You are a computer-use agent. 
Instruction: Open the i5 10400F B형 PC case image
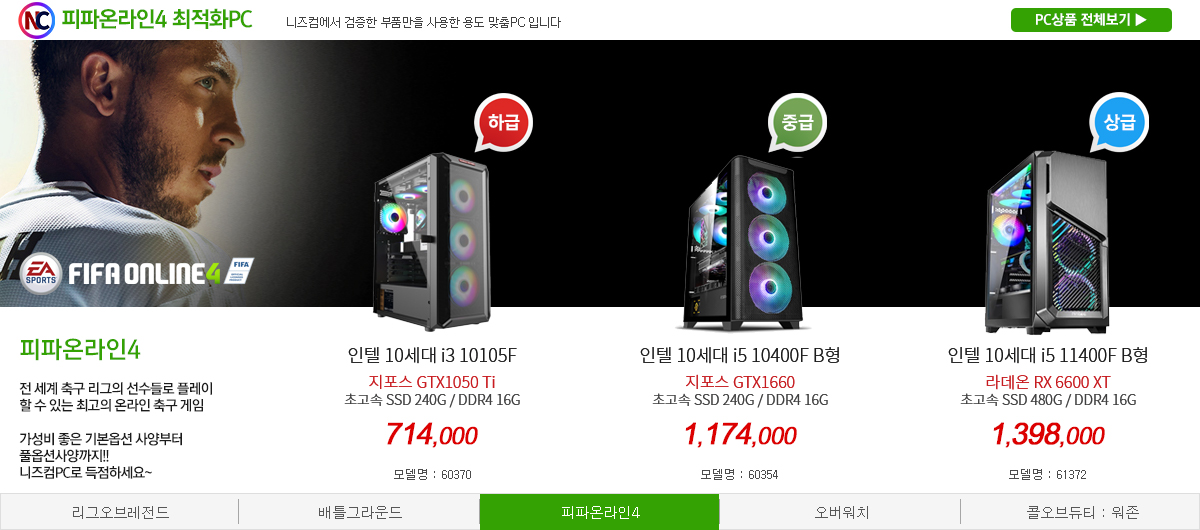pyautogui.click(x=740, y=242)
